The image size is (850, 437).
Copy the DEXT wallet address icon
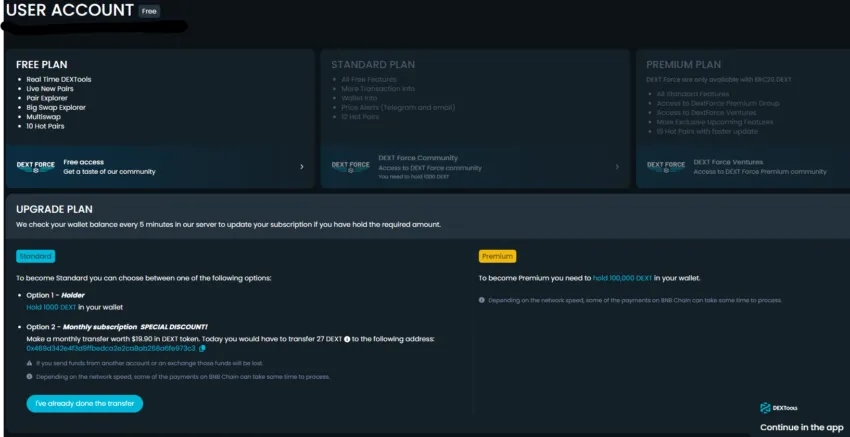(x=202, y=349)
